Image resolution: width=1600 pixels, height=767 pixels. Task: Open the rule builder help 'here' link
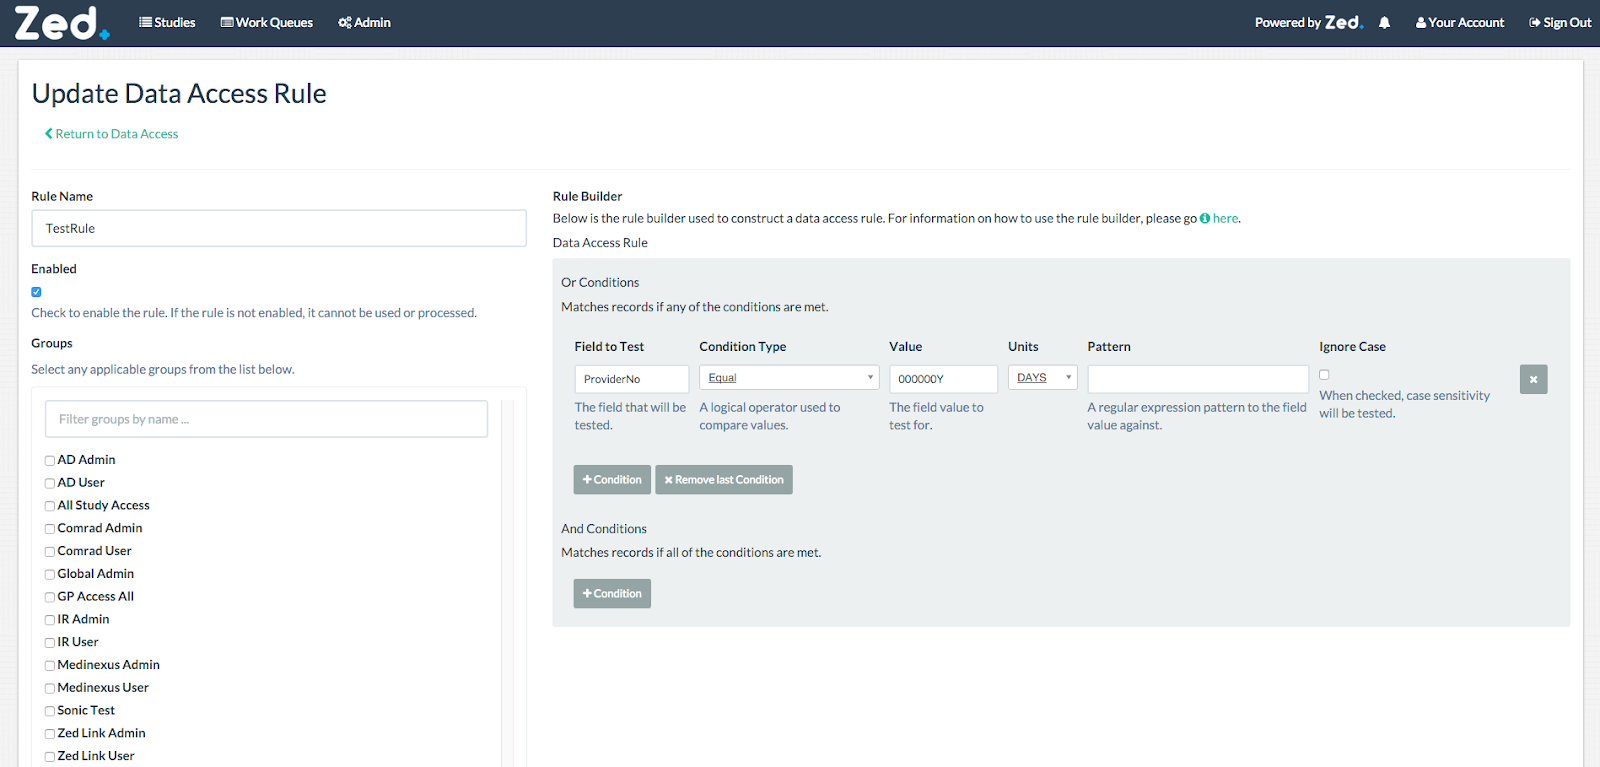[1226, 218]
